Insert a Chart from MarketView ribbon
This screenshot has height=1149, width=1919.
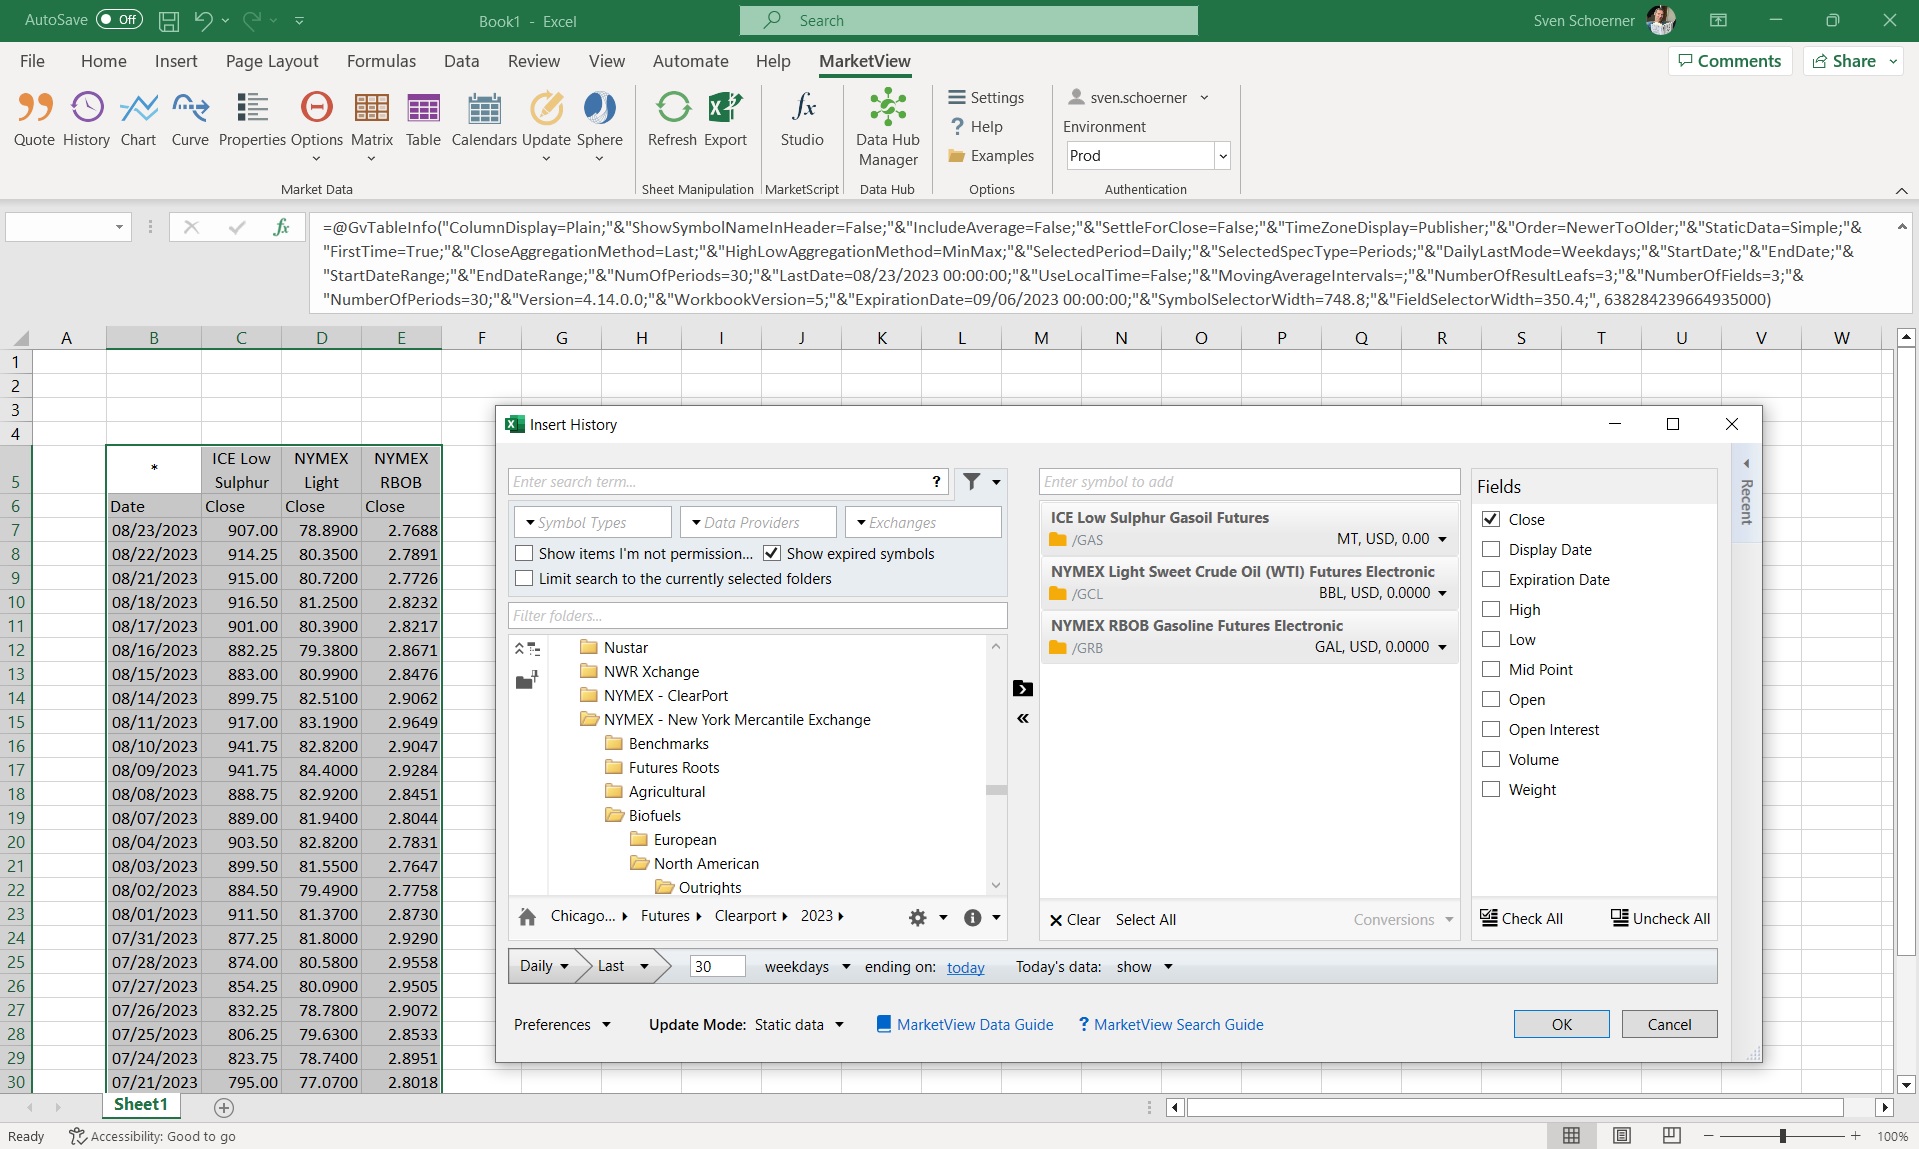[x=138, y=120]
